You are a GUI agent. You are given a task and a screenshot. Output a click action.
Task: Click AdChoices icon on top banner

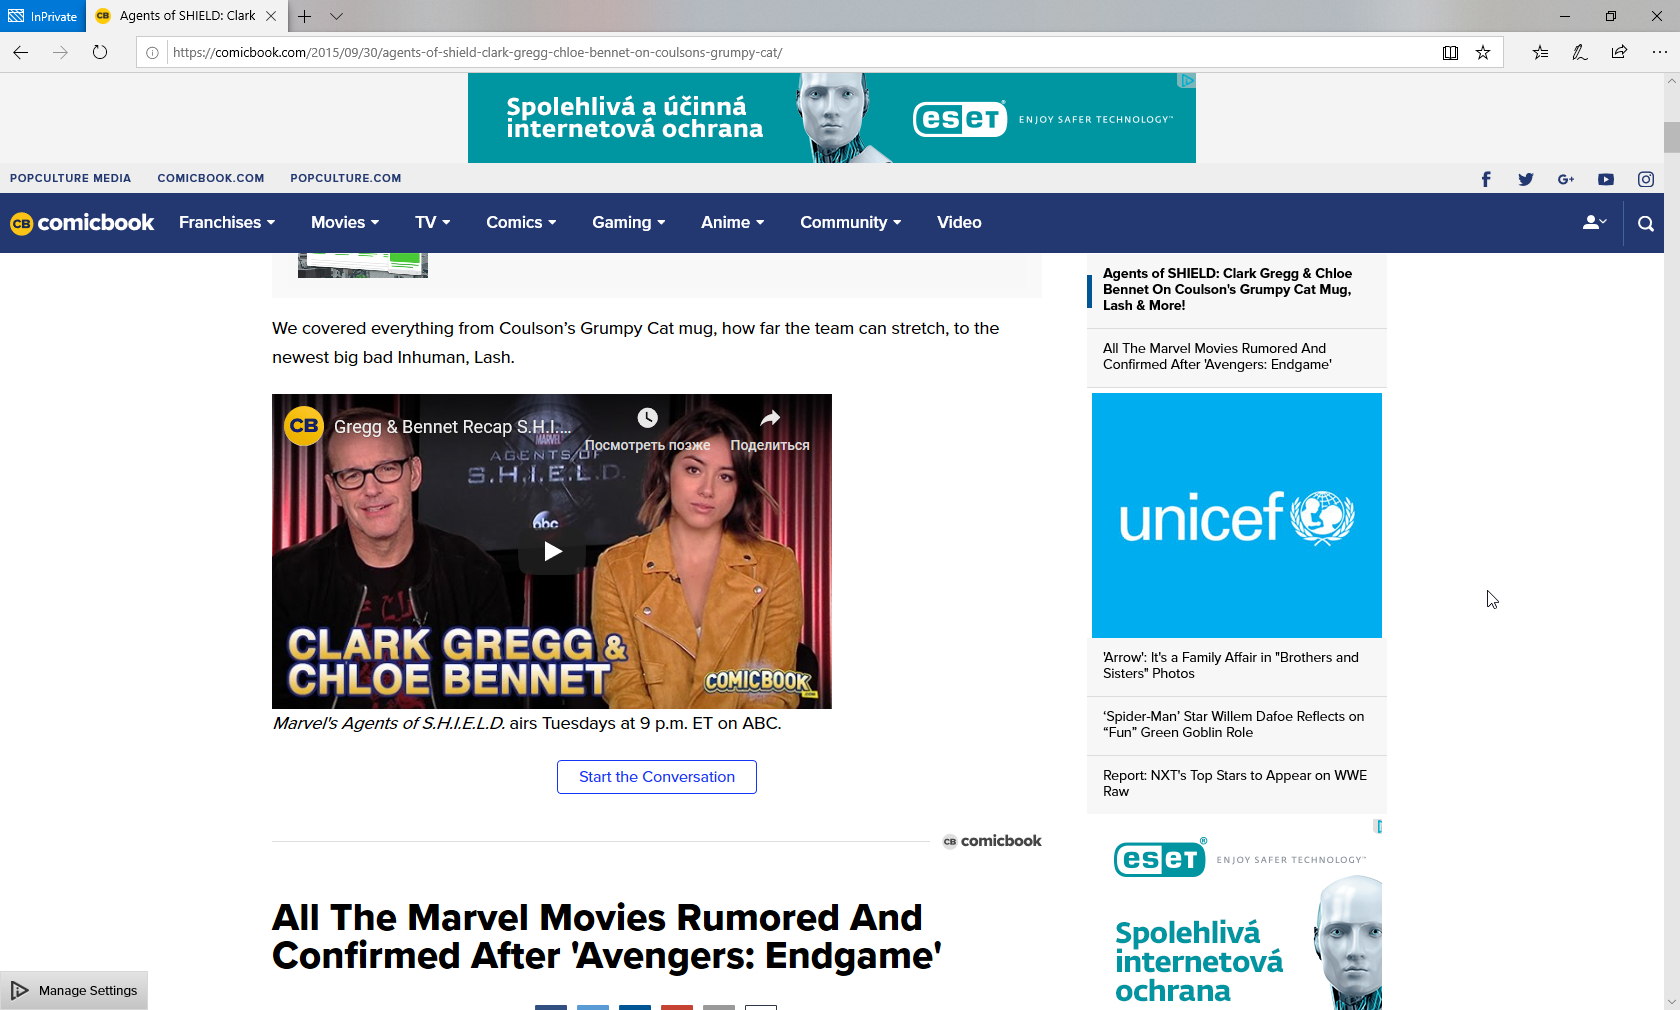pos(1187,81)
